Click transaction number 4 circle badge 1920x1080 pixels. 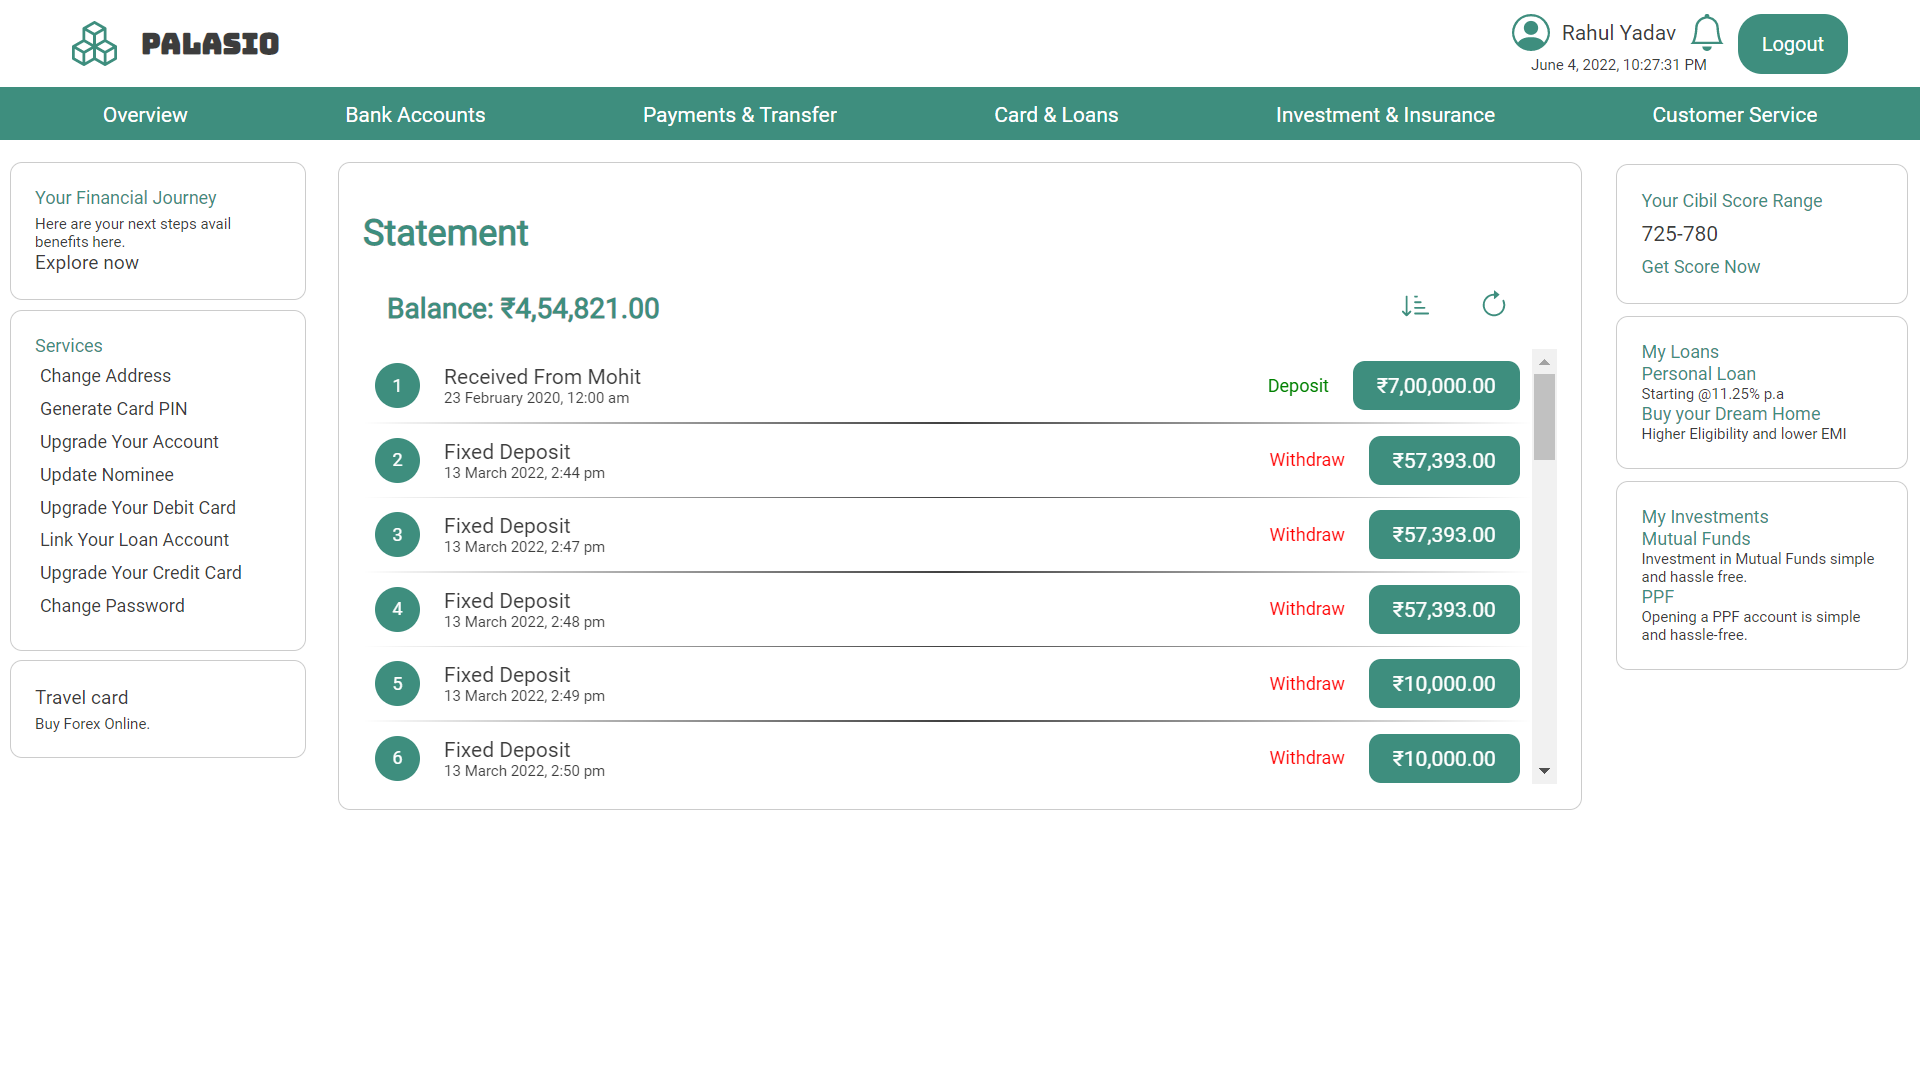397,609
